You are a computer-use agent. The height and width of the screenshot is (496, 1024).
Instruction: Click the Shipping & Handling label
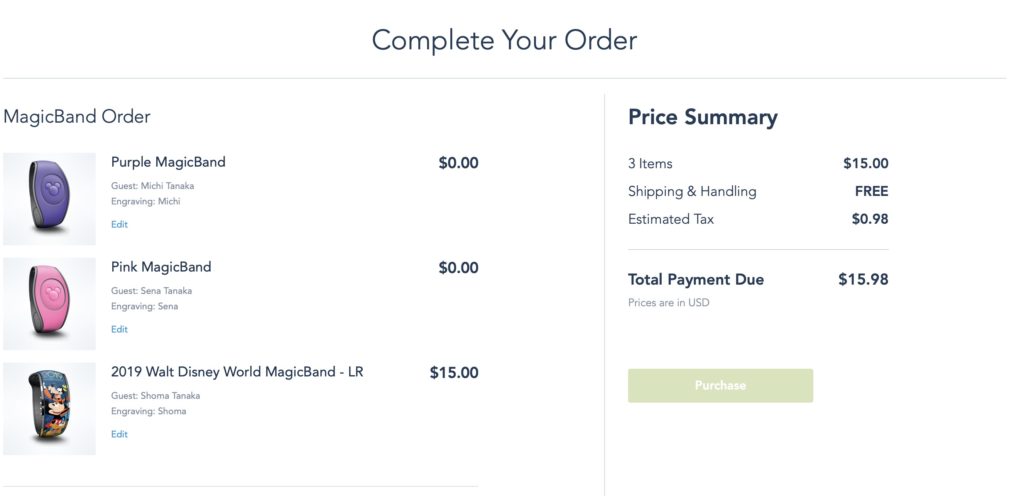pyautogui.click(x=692, y=191)
